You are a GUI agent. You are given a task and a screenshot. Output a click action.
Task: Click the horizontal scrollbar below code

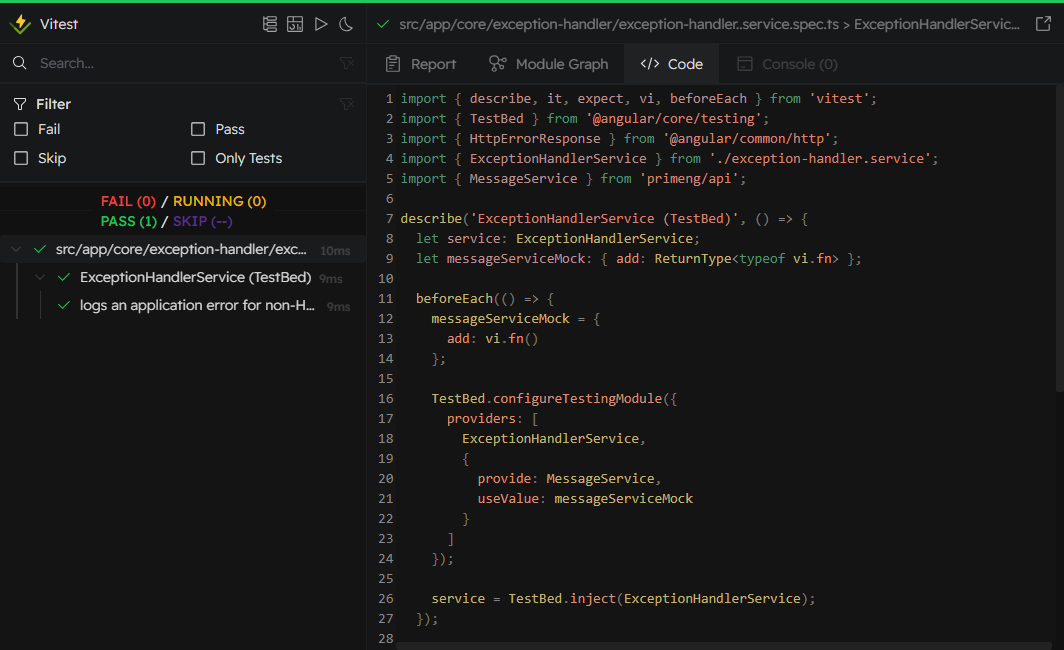click(x=723, y=646)
